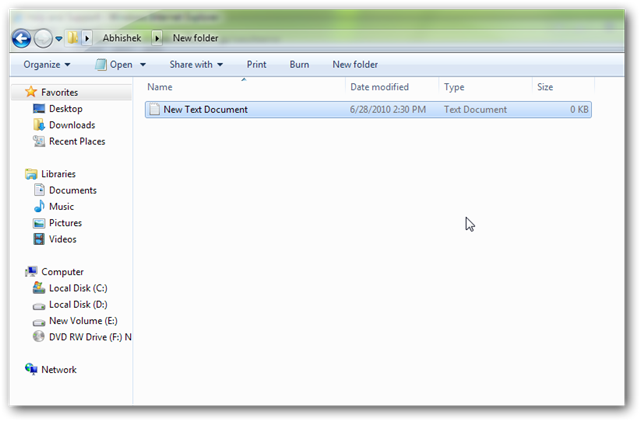
Task: Click the DVD RW Drive (F:) disc icon
Action: coord(39,337)
